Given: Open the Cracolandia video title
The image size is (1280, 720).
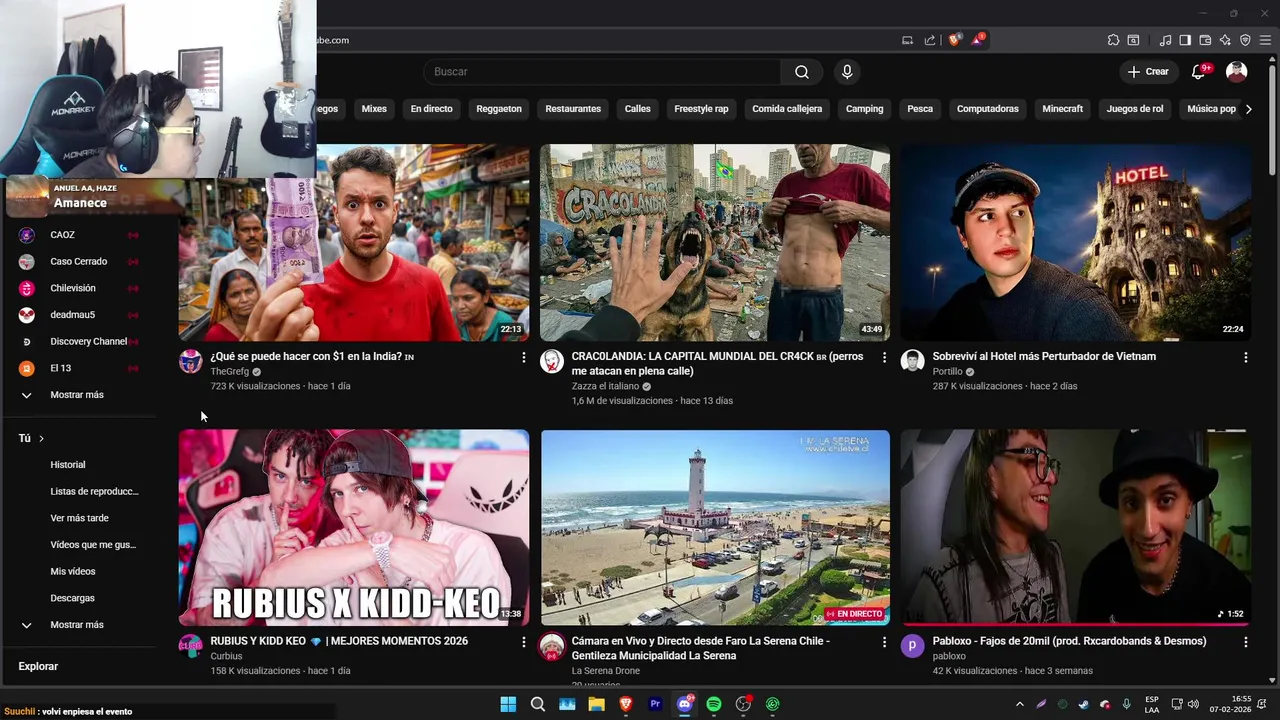Looking at the screenshot, I should pos(717,364).
